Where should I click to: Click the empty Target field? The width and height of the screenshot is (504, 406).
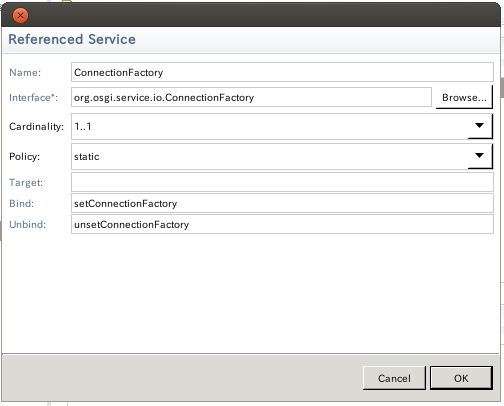tap(282, 182)
